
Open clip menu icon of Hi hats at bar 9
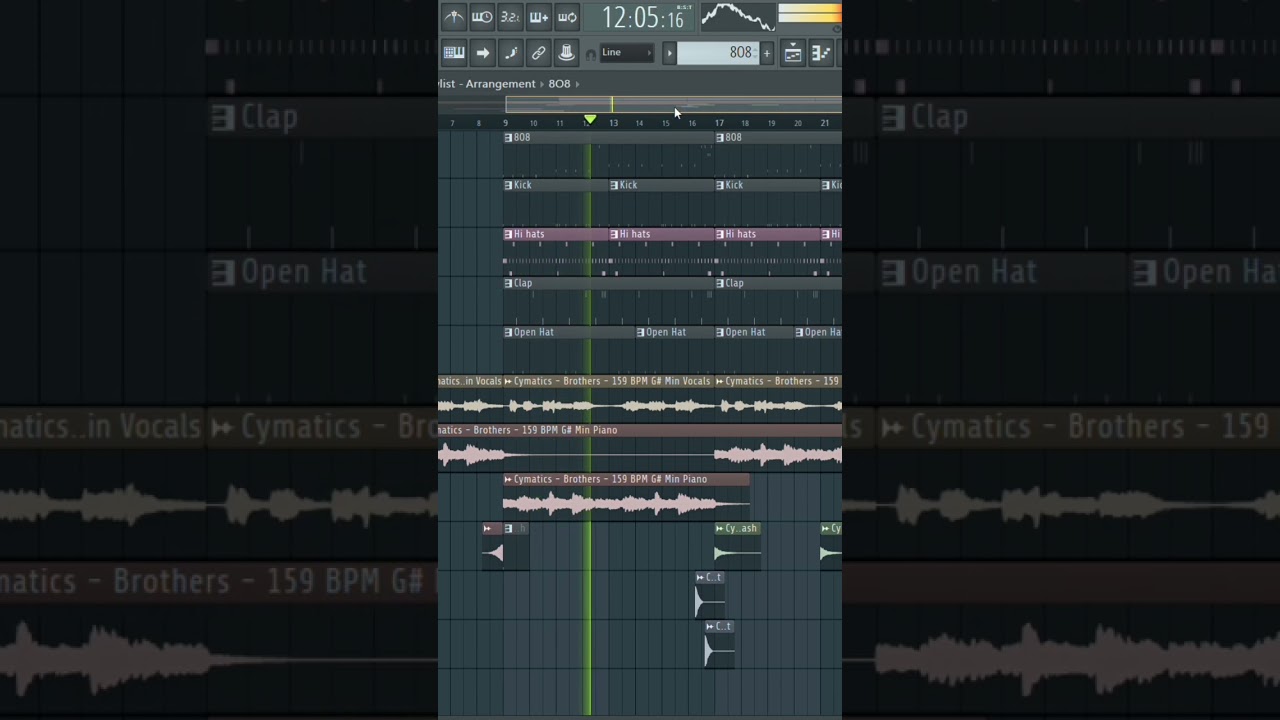[508, 234]
